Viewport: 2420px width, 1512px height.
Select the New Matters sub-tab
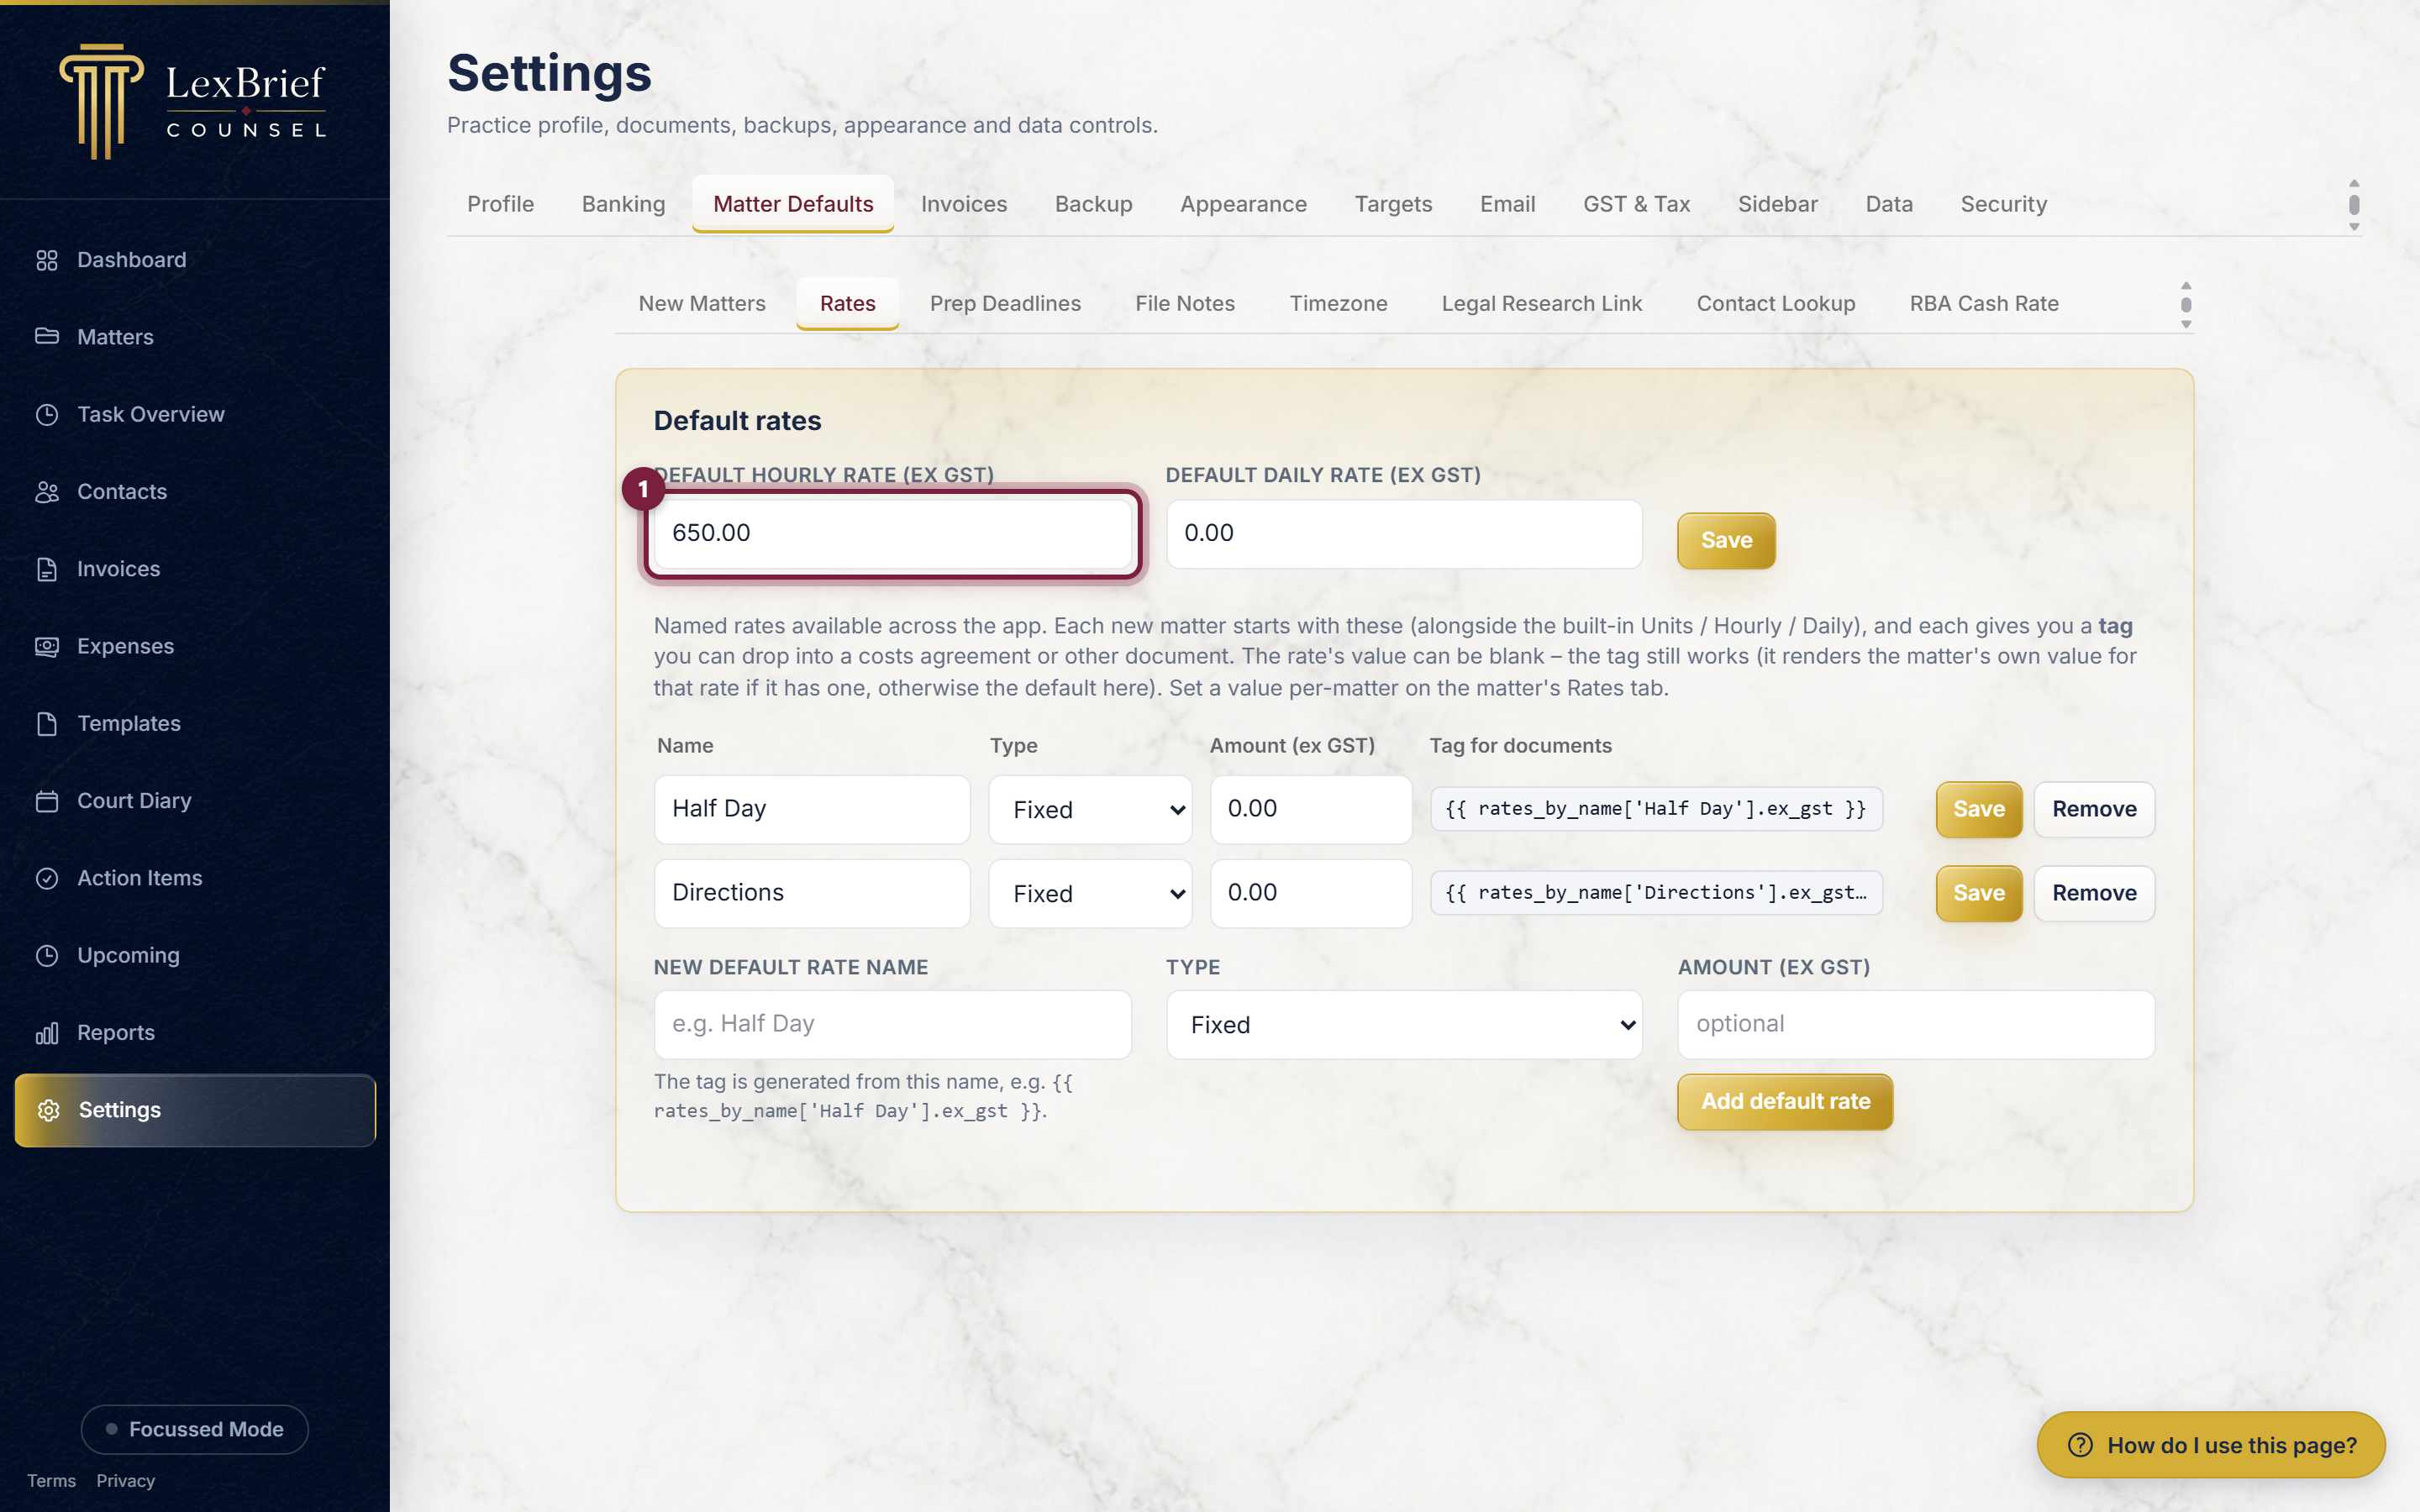point(702,303)
